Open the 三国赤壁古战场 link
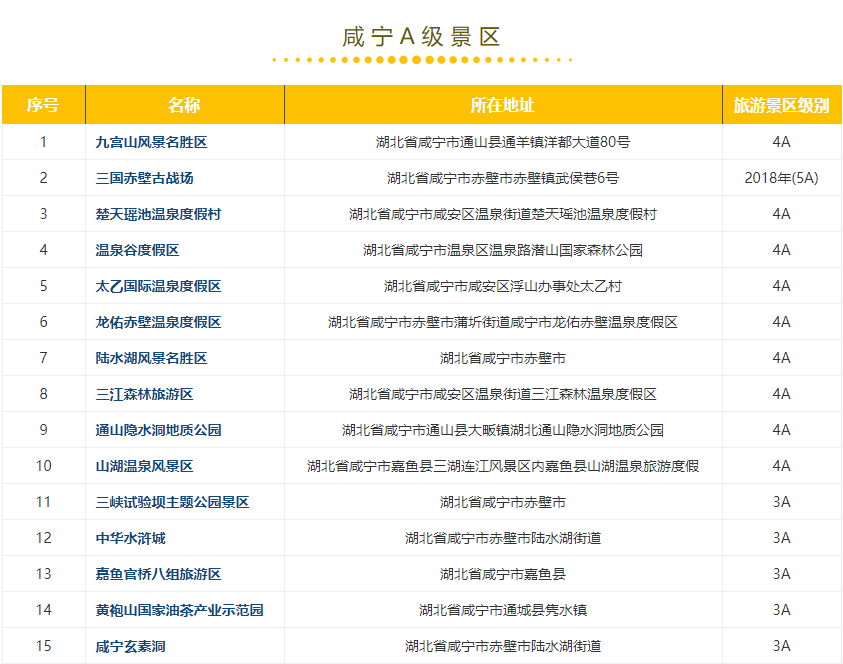Screen dimensions: 843x664 point(144,178)
